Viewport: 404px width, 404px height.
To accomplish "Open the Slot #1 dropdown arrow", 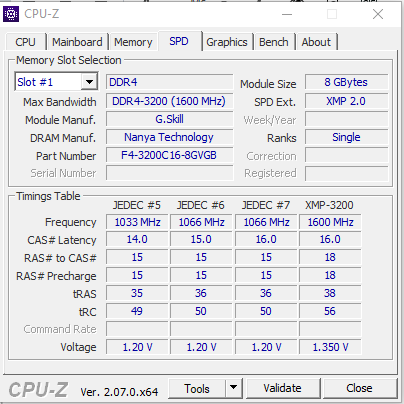I will tap(89, 82).
